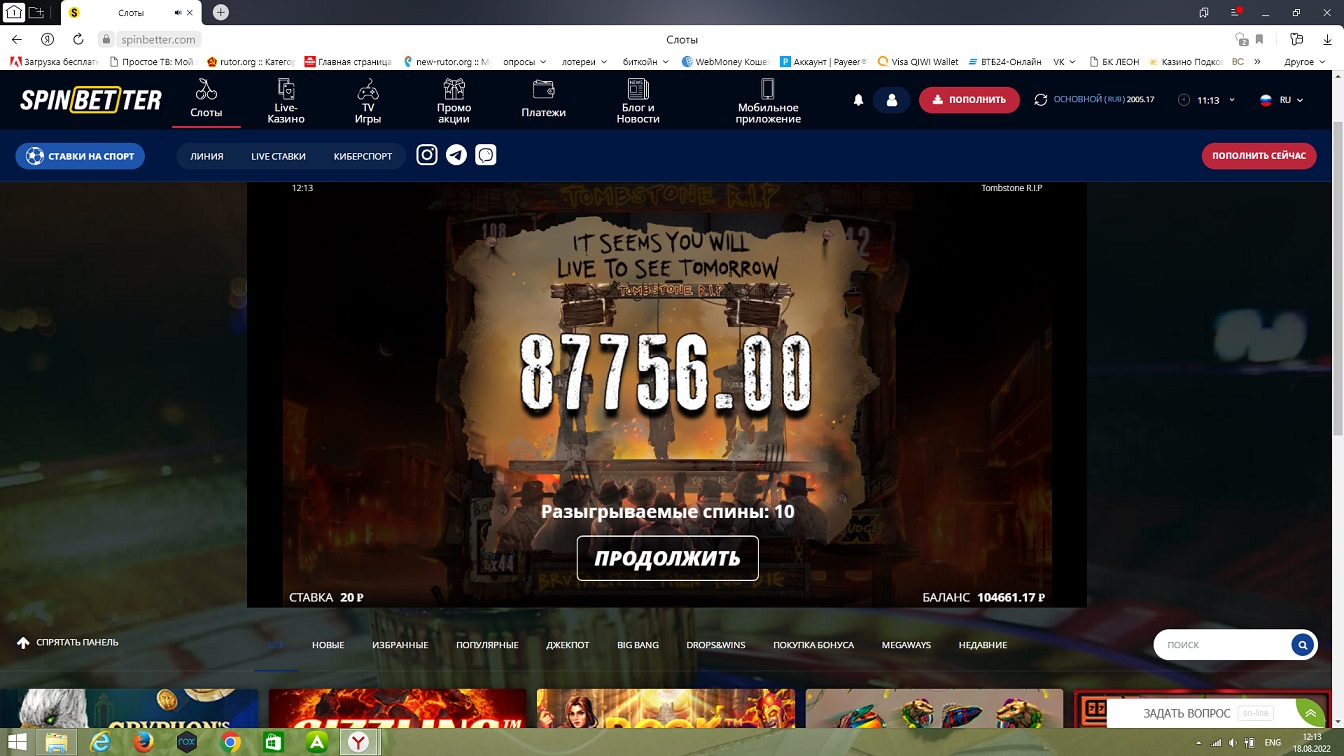Click the search magnifier button

tap(1302, 645)
